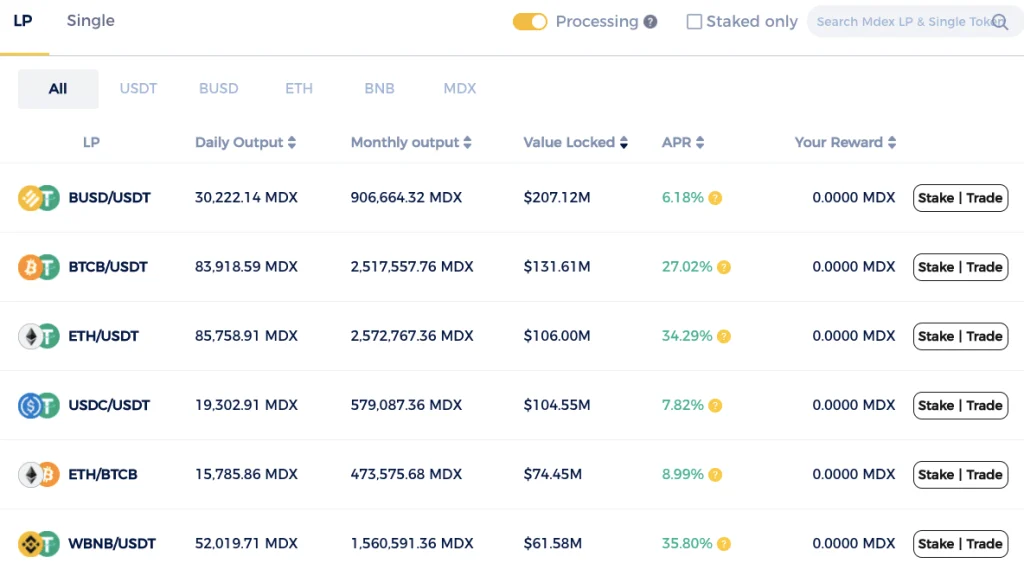Click the 35.80% APR value
Image resolution: width=1024 pixels, height=576 pixels.
point(687,544)
